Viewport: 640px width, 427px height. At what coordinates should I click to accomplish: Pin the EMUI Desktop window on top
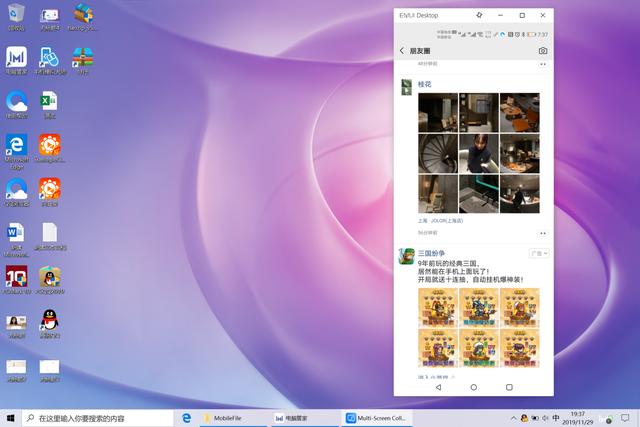479,15
